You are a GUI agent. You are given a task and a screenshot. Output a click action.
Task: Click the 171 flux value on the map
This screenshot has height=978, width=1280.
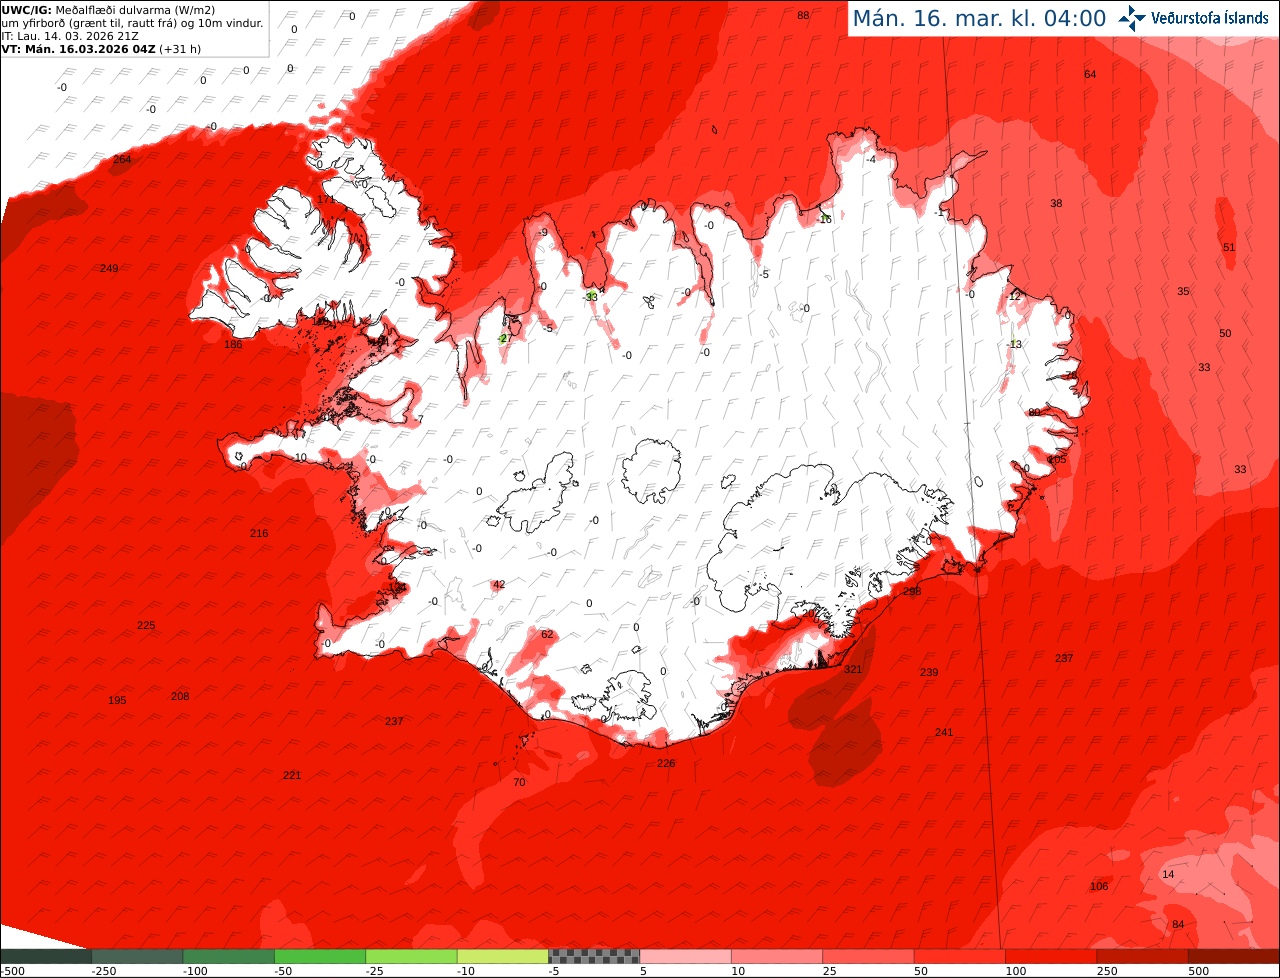(326, 200)
